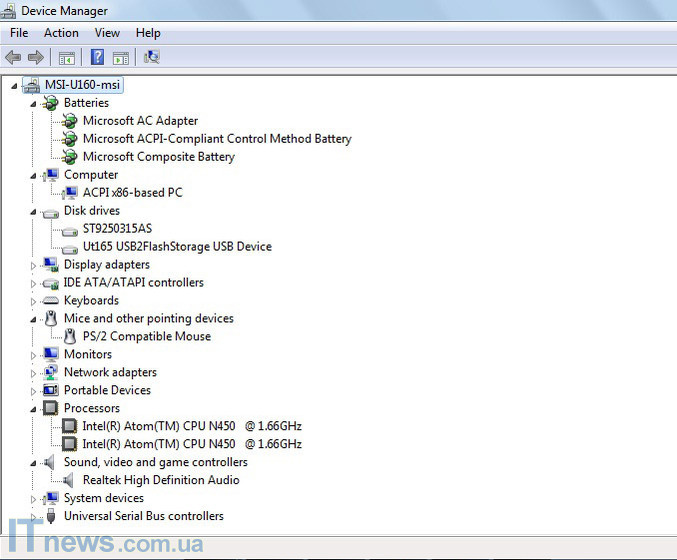Click the show/hide action pane icon

(121, 57)
